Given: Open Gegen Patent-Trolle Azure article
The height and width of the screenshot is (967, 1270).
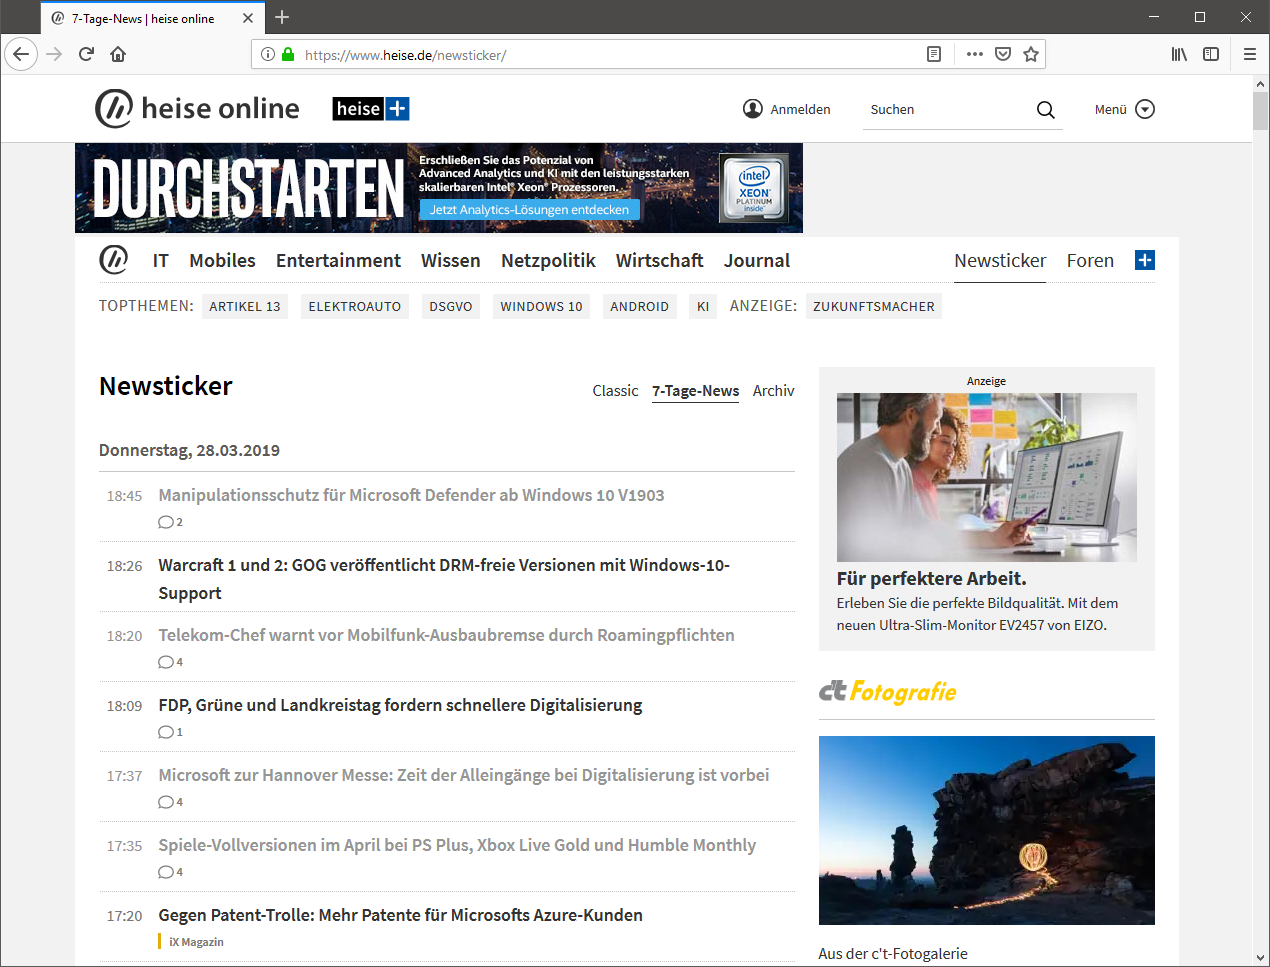Looking at the screenshot, I should pyautogui.click(x=400, y=915).
